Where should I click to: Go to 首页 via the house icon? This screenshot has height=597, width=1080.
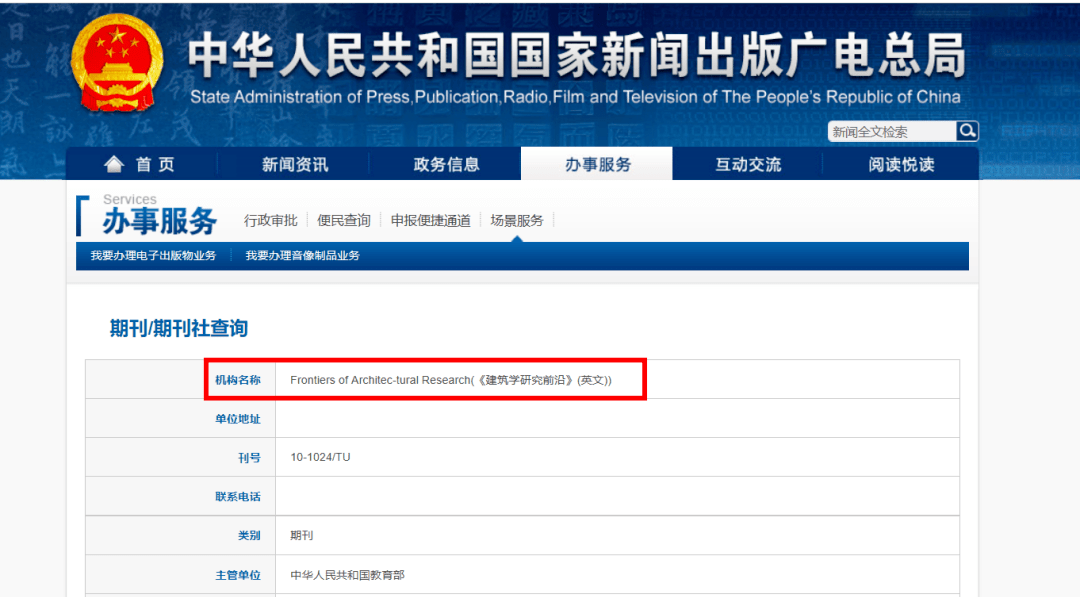(x=115, y=165)
